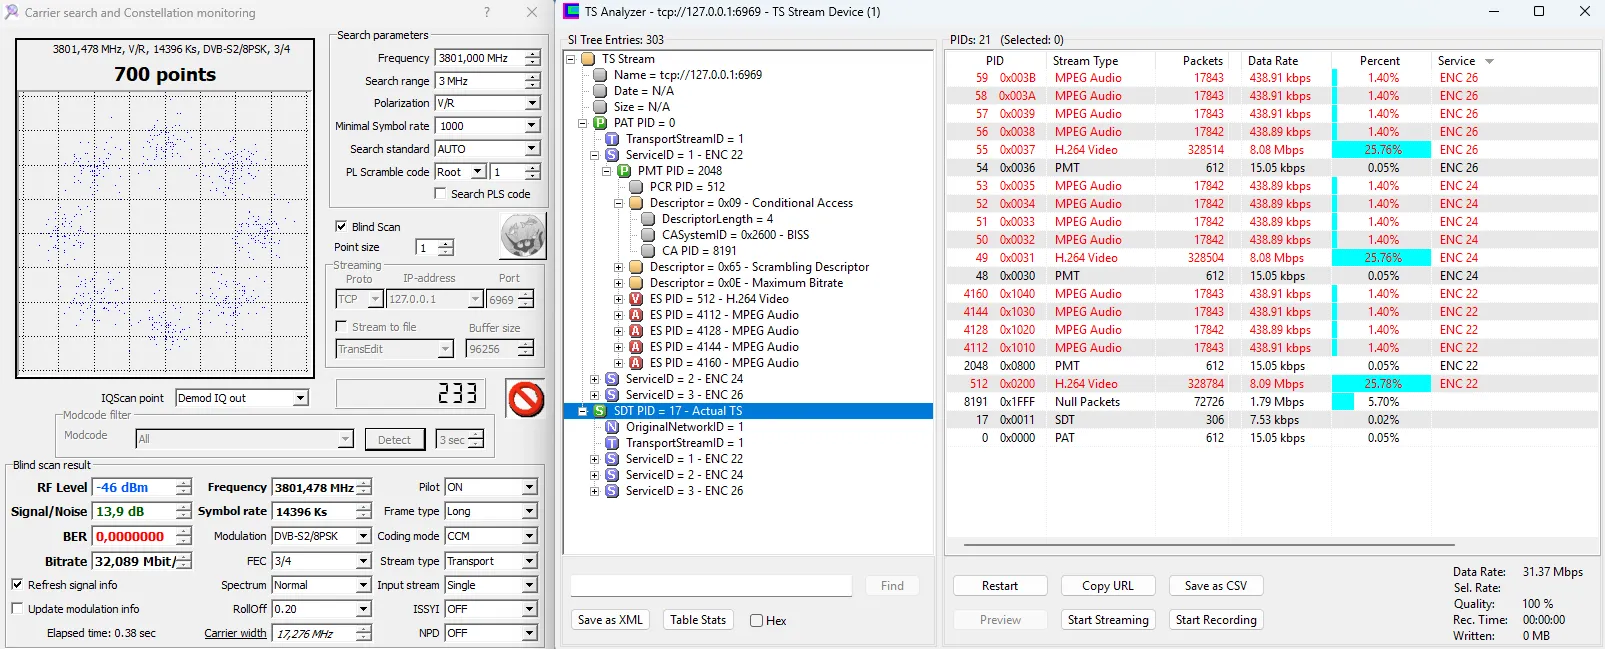Screen dimensions: 1605x649
Task: Click the Start Recording button
Action: [1215, 620]
